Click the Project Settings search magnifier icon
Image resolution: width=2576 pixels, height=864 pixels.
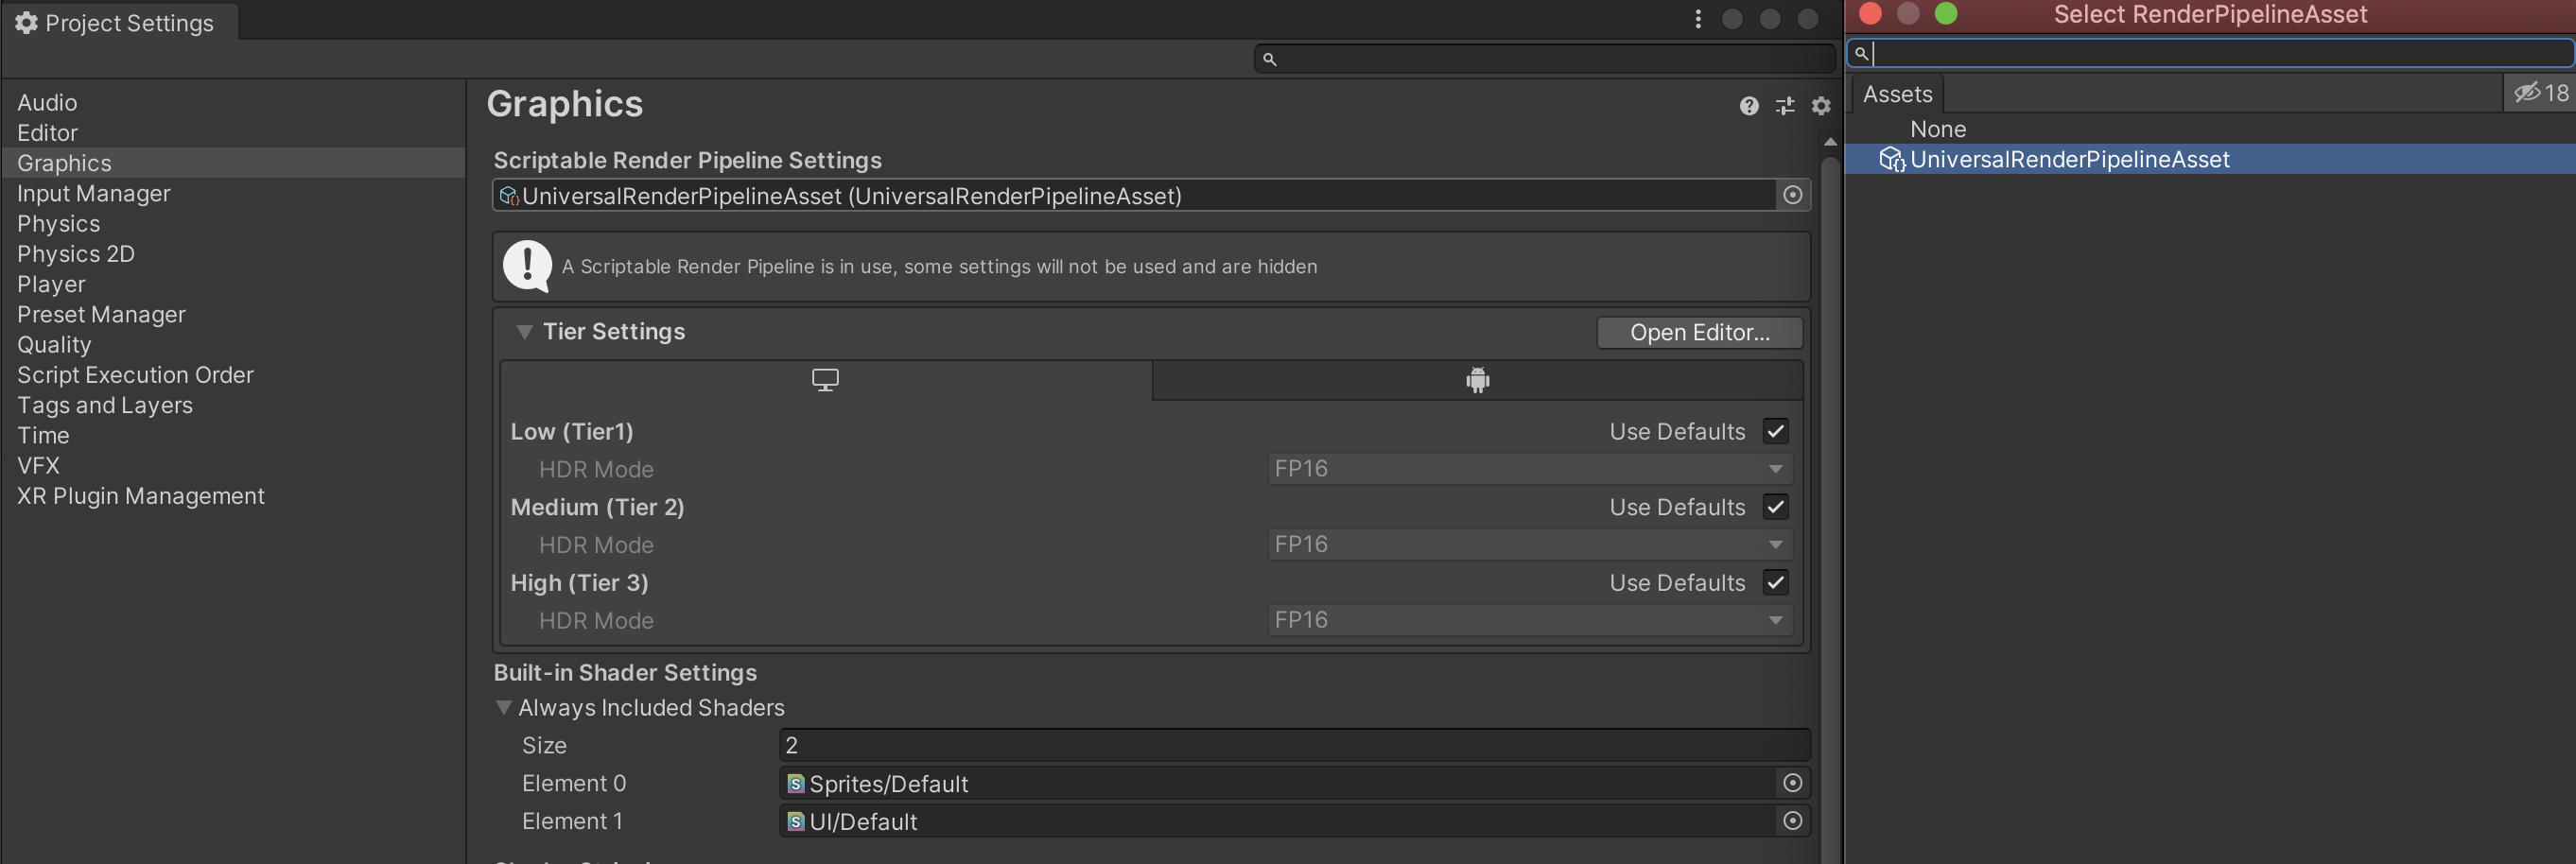click(x=1270, y=59)
